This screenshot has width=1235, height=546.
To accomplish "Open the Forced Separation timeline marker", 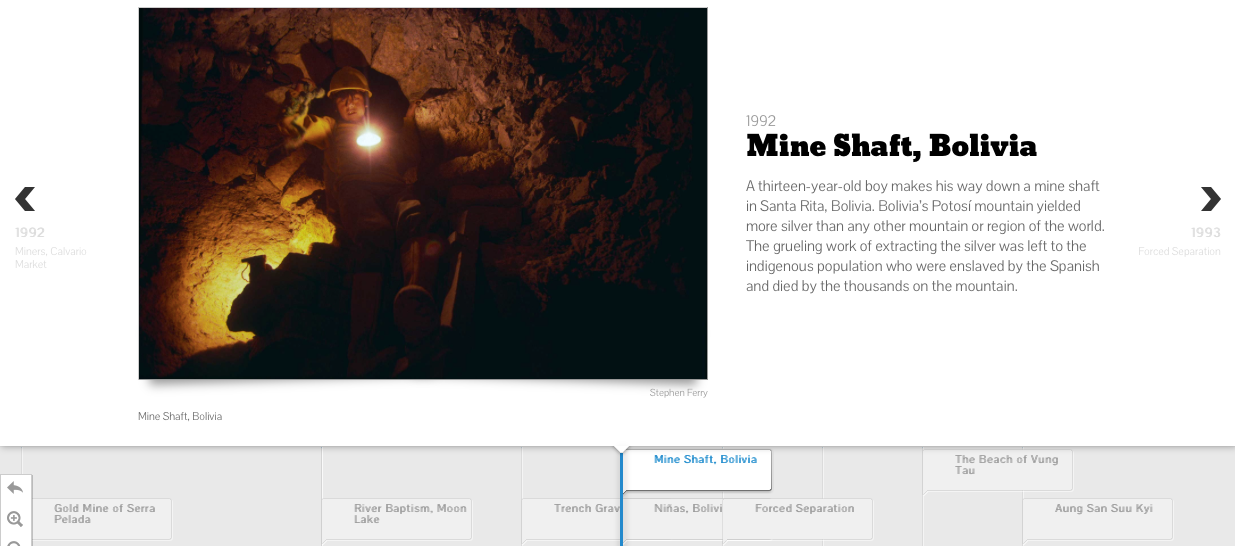I will [x=804, y=509].
